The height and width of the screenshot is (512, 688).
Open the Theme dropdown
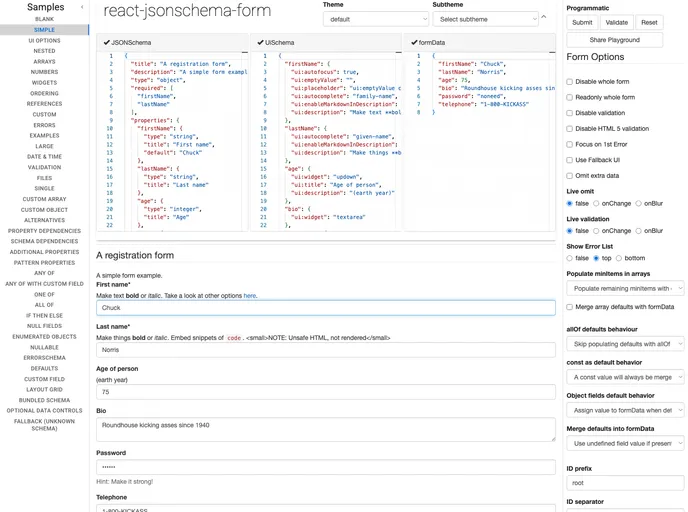coord(376,19)
